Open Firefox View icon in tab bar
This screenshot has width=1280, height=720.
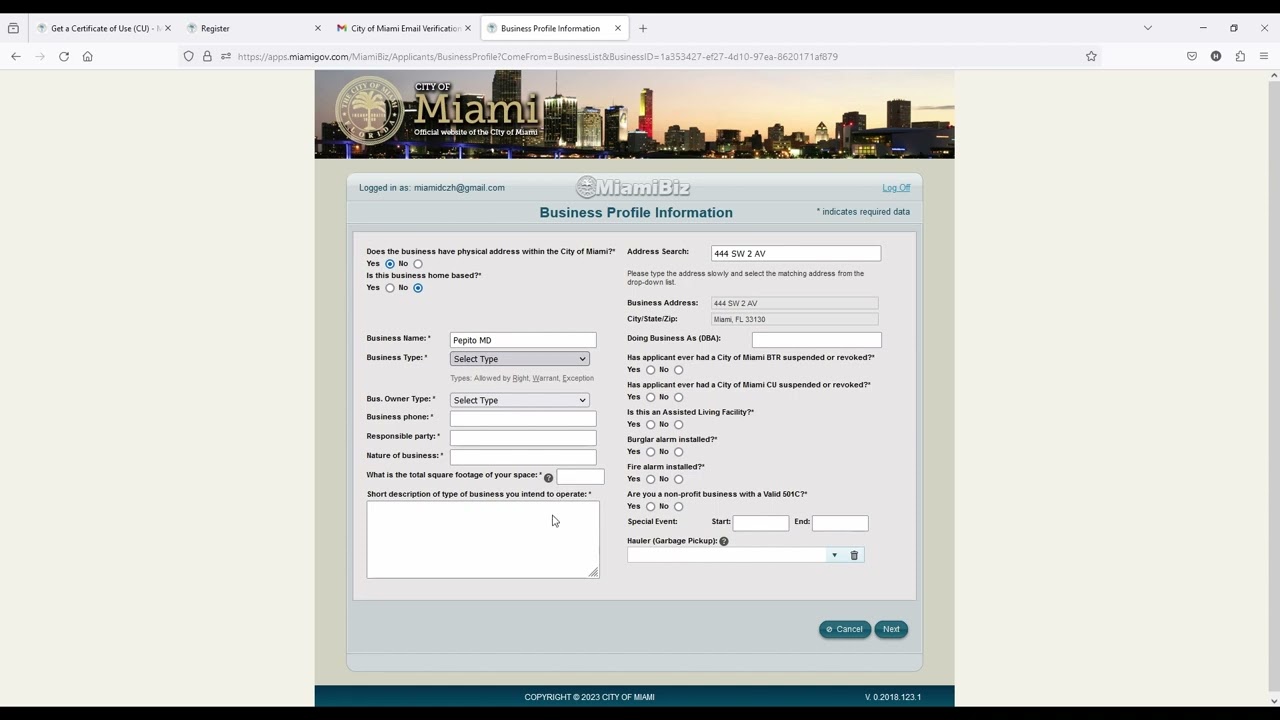coord(13,28)
